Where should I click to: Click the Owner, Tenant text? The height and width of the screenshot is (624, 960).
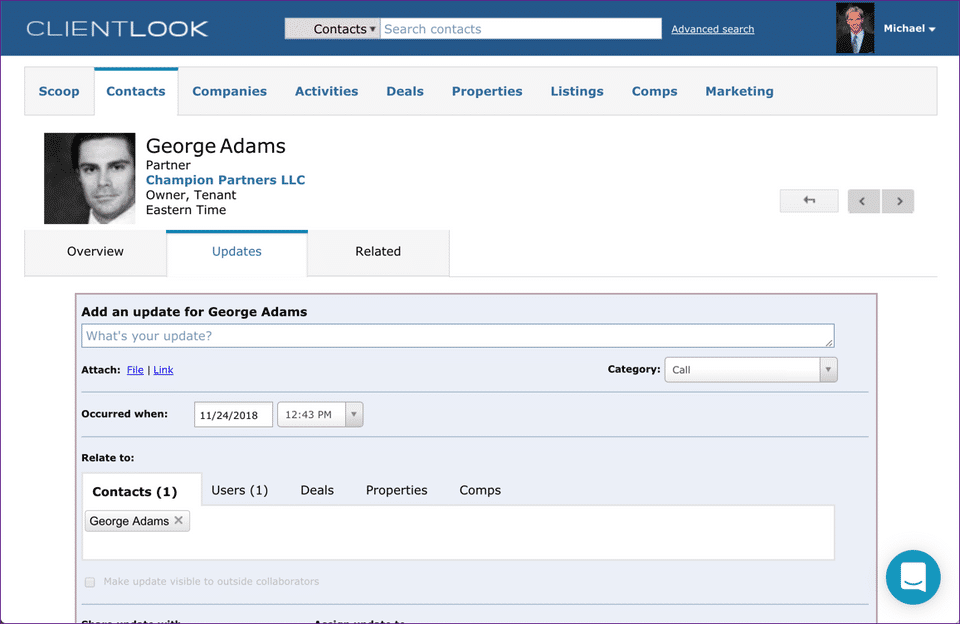click(191, 195)
